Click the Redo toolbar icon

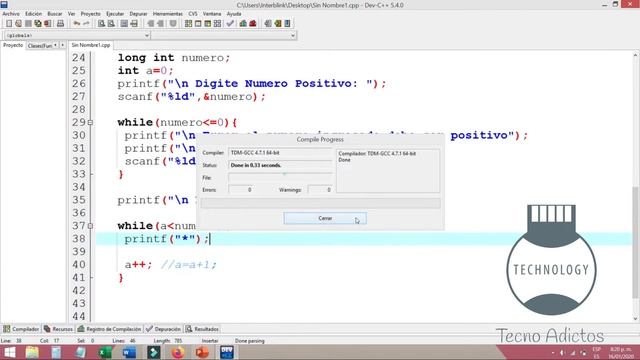86,24
